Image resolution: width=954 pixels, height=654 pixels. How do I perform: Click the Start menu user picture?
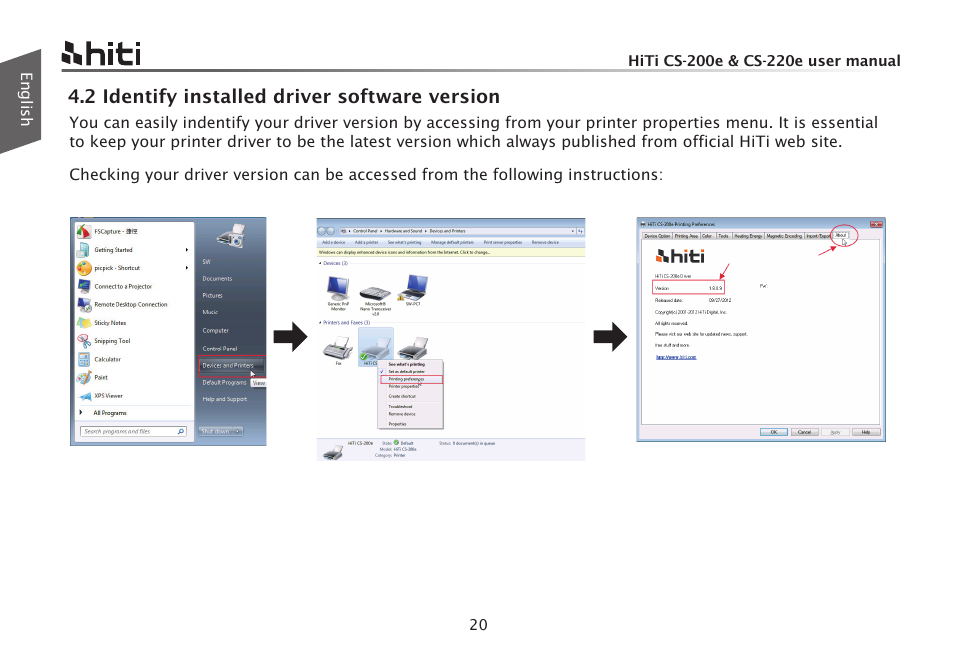231,235
